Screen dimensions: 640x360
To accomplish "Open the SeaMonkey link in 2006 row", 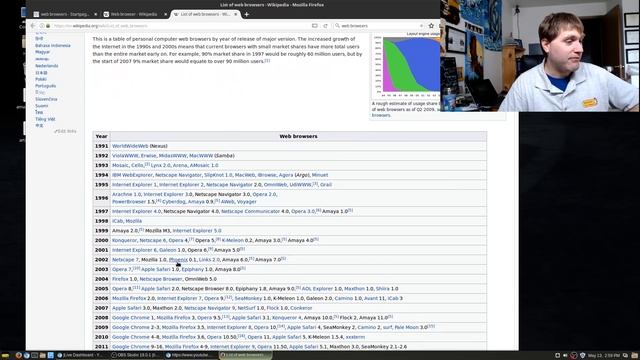I will [x=248, y=298].
